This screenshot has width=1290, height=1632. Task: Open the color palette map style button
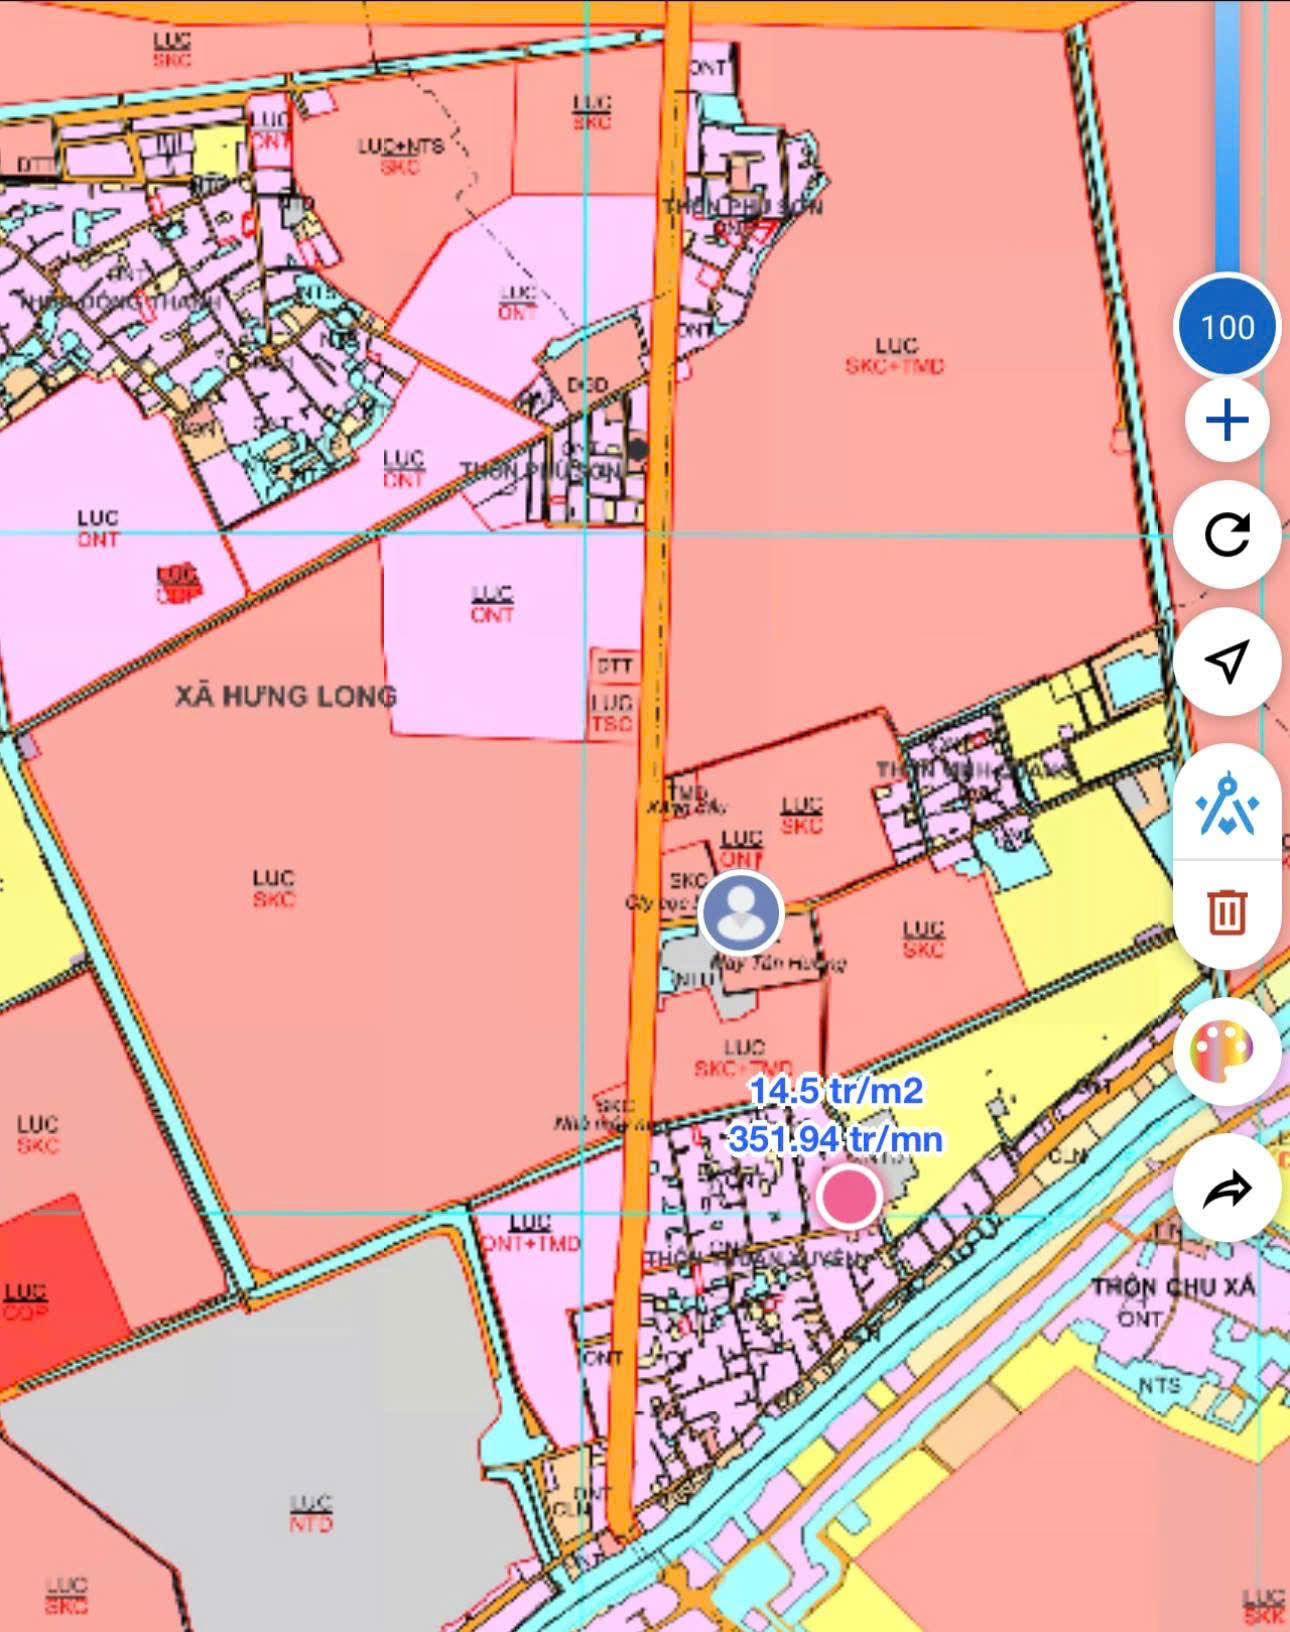[1227, 1052]
